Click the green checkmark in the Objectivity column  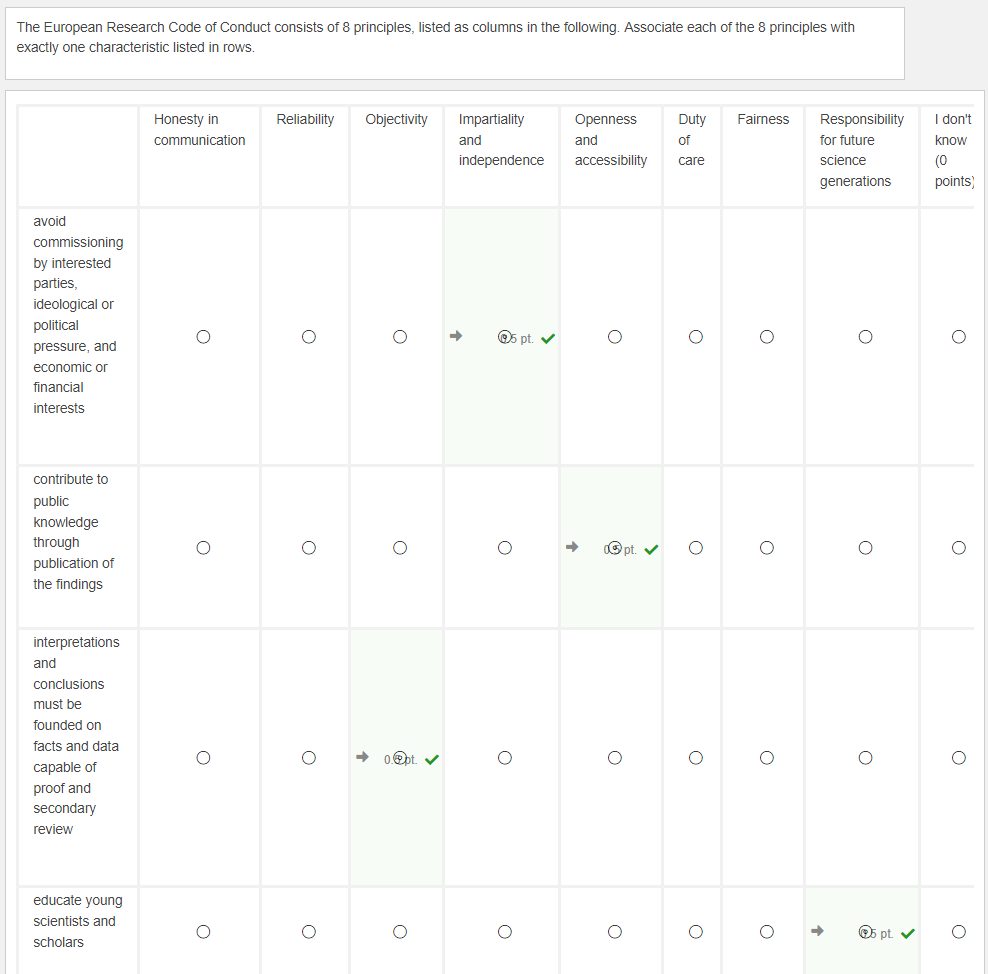pyautogui.click(x=431, y=759)
